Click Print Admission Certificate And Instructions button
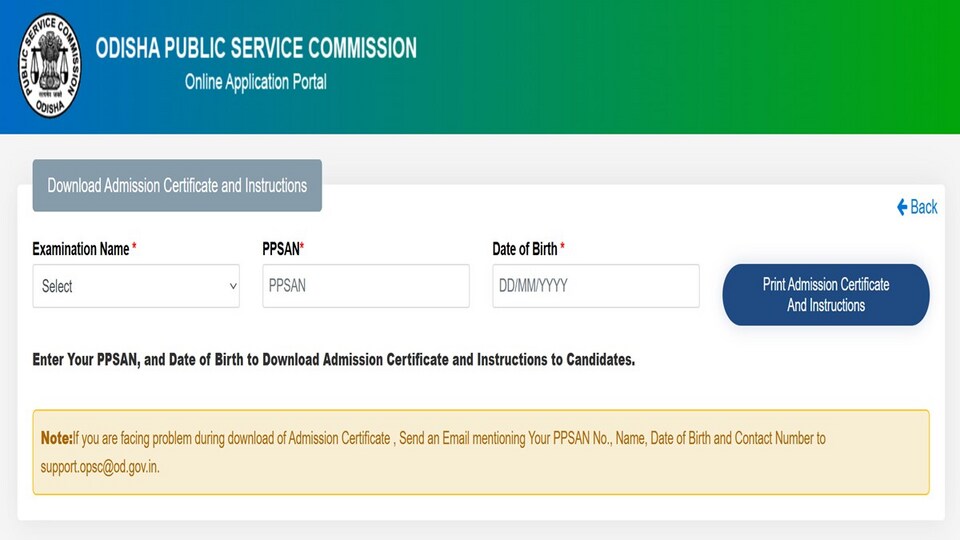This screenshot has width=960, height=540. pyautogui.click(x=826, y=294)
